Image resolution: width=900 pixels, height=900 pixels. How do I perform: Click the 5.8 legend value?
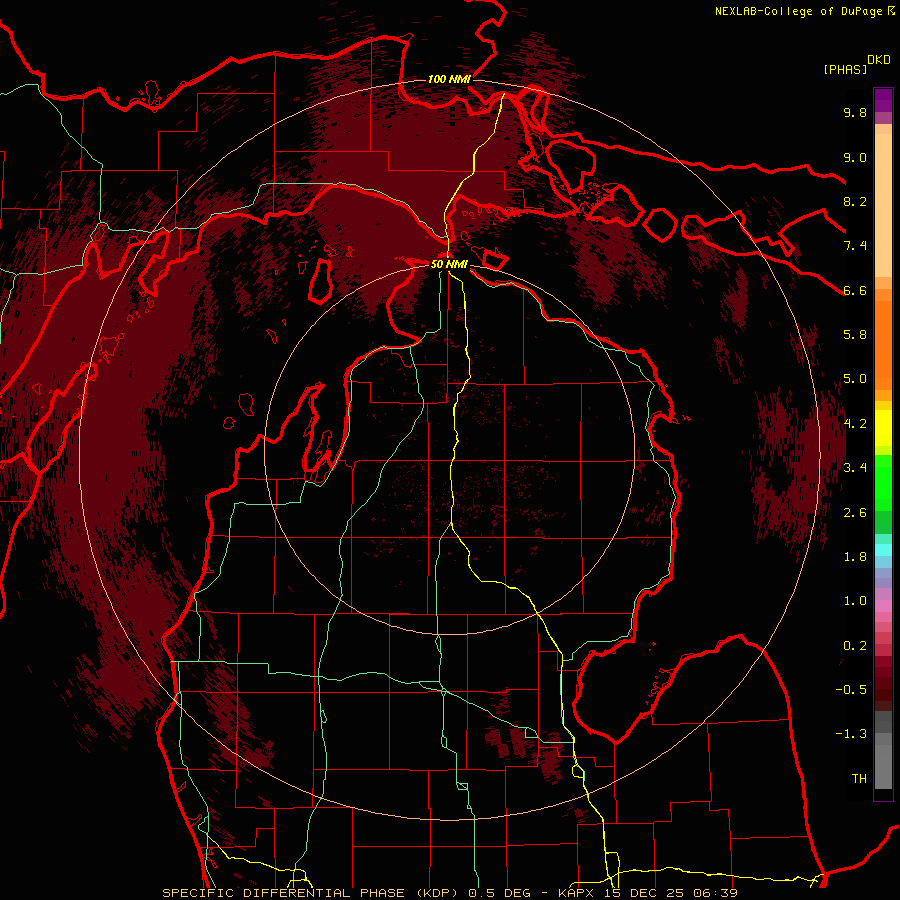[x=855, y=335]
